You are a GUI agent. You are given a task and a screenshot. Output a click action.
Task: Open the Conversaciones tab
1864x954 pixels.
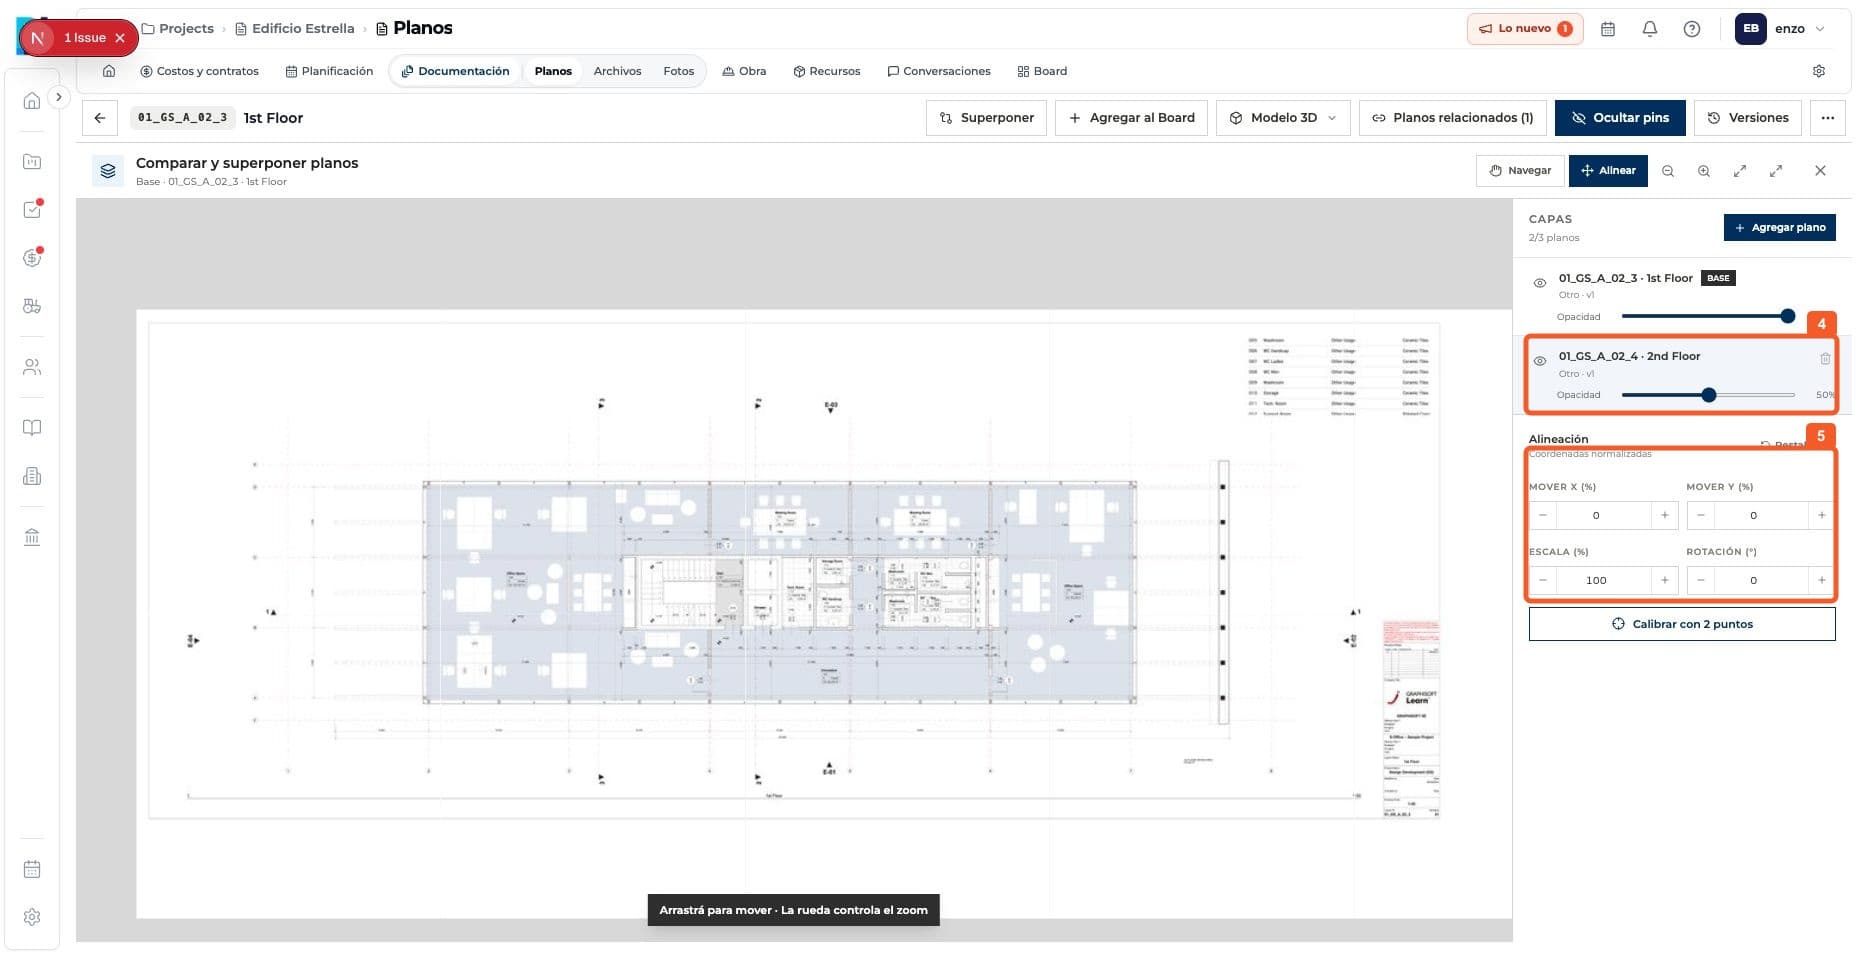click(x=939, y=71)
